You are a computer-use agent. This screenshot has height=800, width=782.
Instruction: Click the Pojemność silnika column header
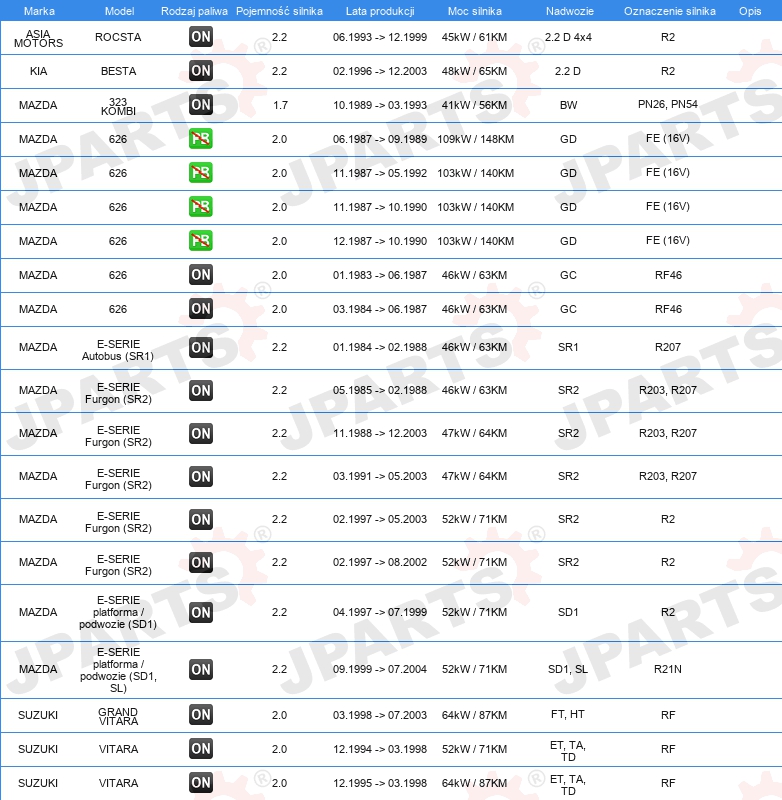[279, 11]
